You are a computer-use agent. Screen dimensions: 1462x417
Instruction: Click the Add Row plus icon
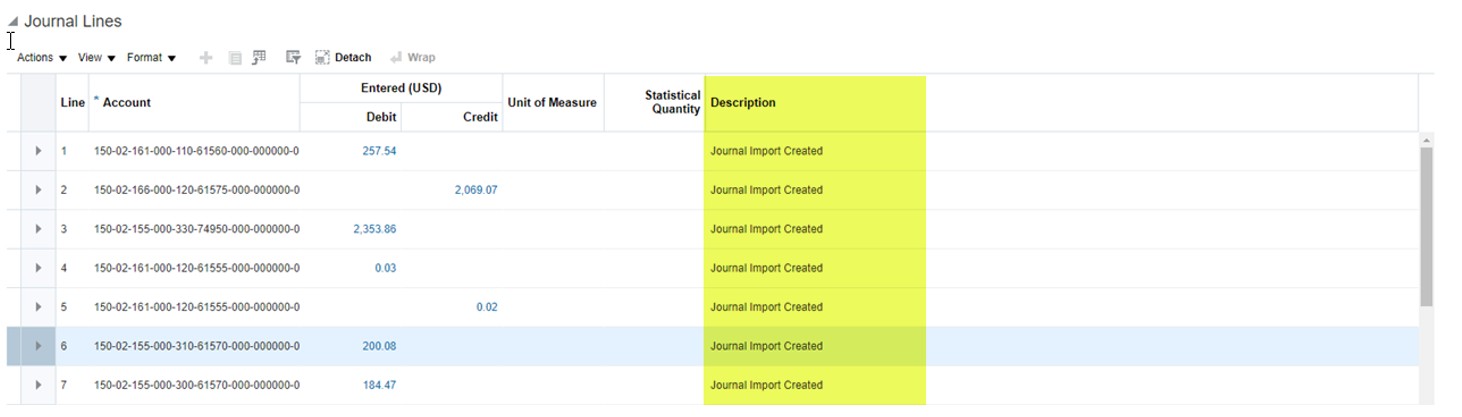point(206,58)
